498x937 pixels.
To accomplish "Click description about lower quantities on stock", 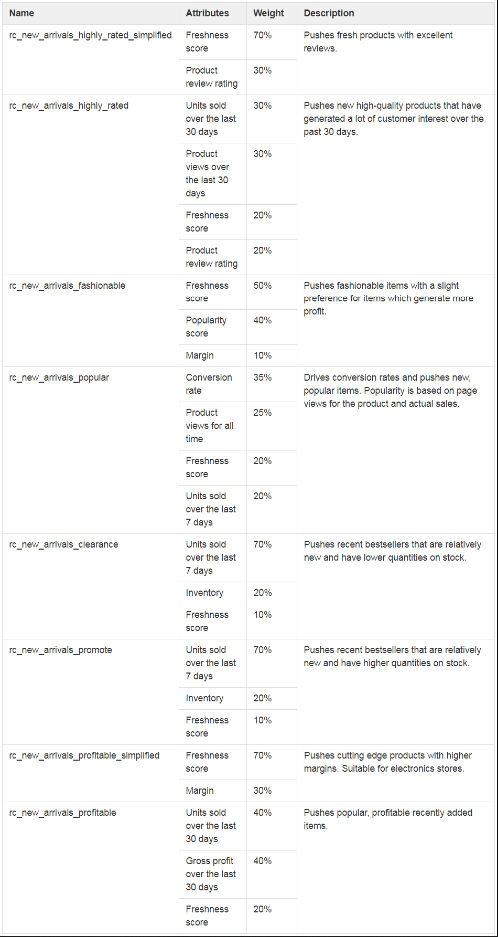I will point(393,551).
